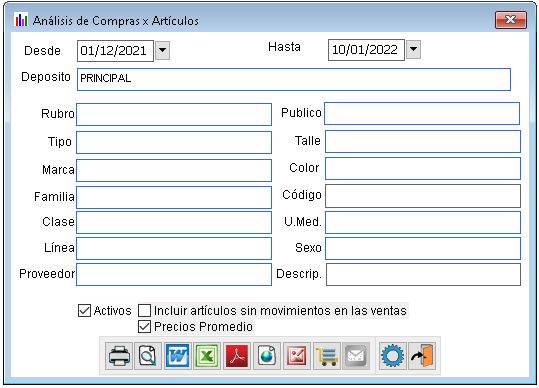Click the Hasta date field 10/01/2022
The height and width of the screenshot is (388, 539).
click(x=366, y=50)
